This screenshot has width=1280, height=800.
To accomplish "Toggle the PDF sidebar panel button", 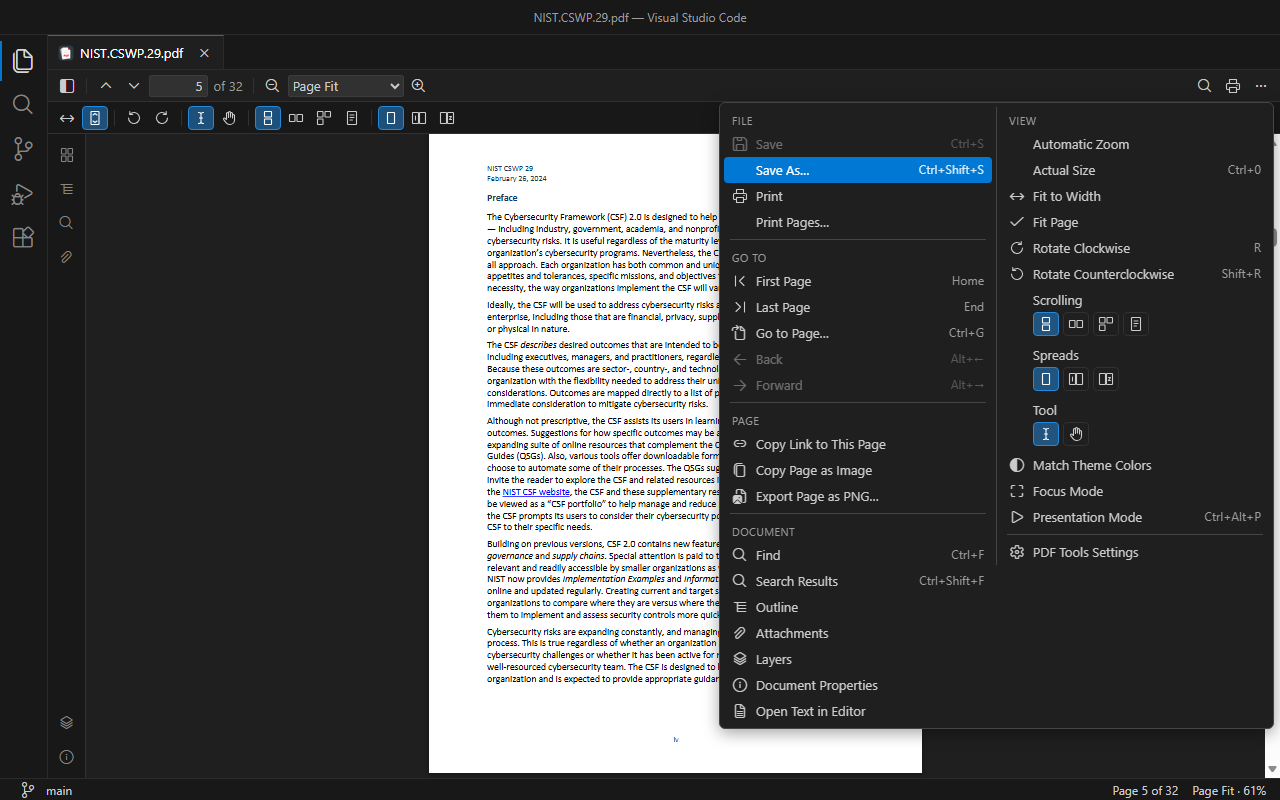I will (x=67, y=86).
